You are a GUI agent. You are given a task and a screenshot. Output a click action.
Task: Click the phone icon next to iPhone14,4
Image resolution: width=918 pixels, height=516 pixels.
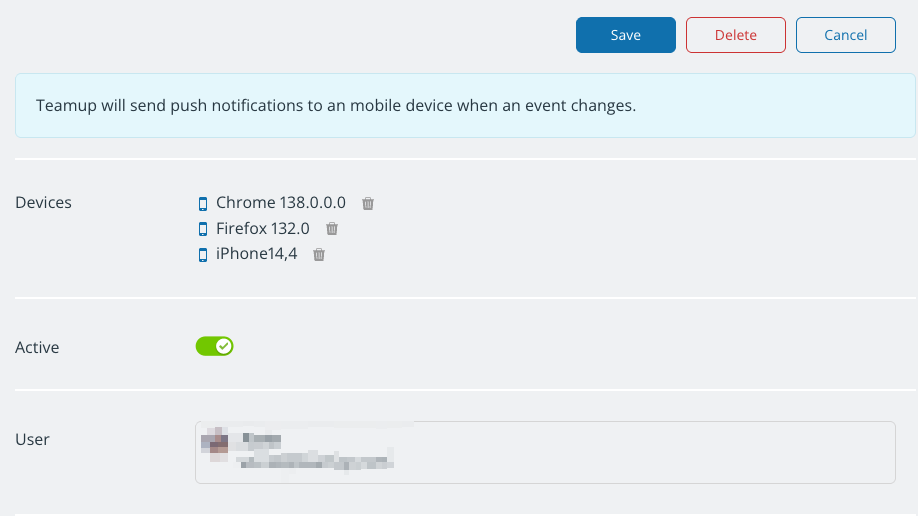point(203,255)
